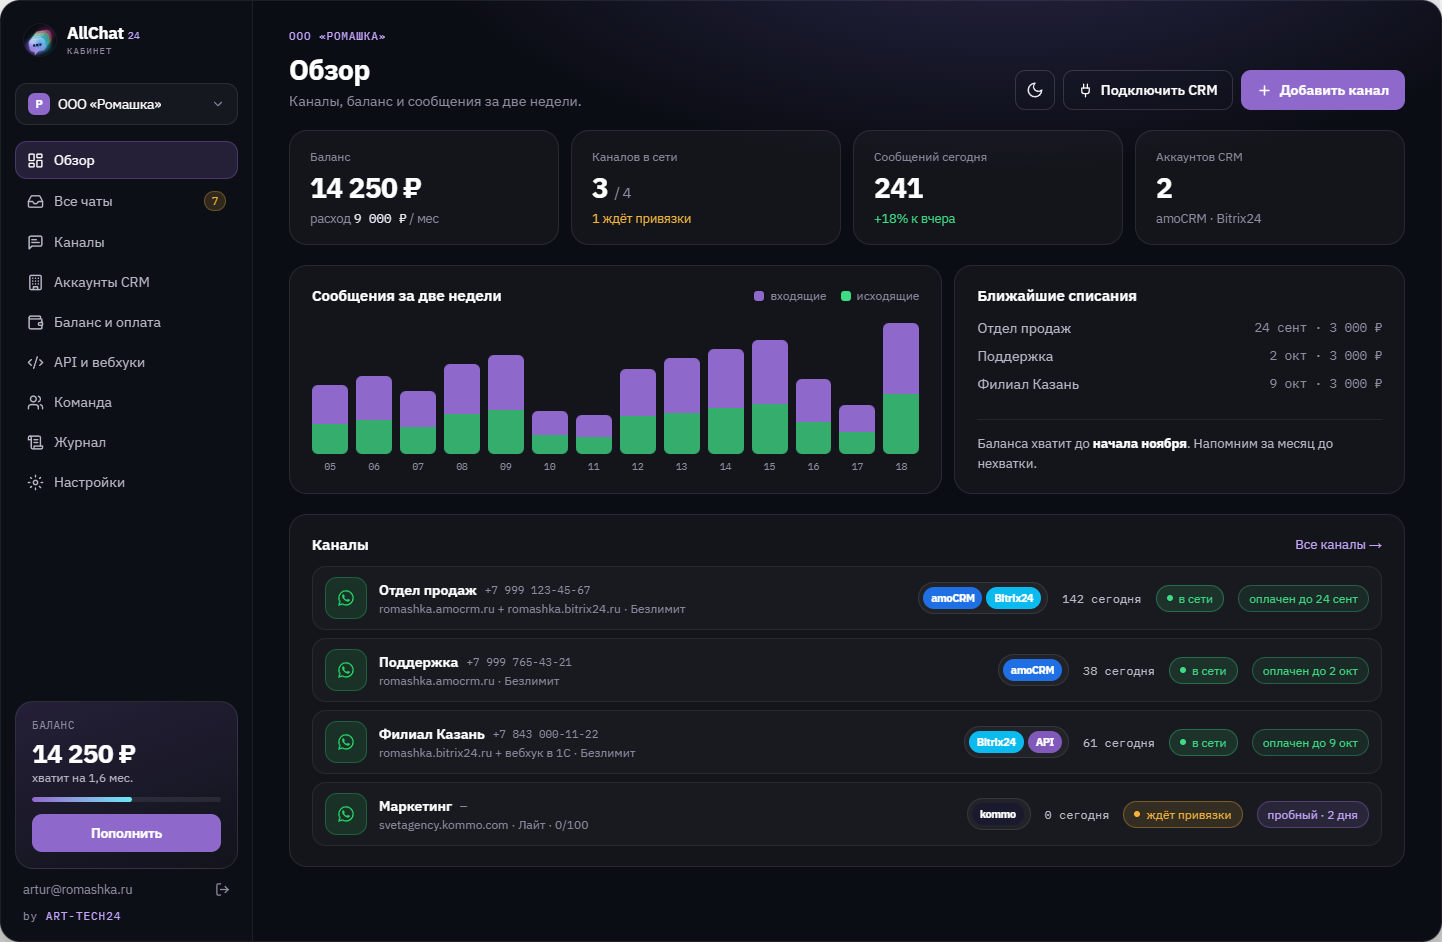Viewport: 1442px width, 942px height.
Task: Click the в сети status on Поддержка row
Action: click(x=1203, y=671)
